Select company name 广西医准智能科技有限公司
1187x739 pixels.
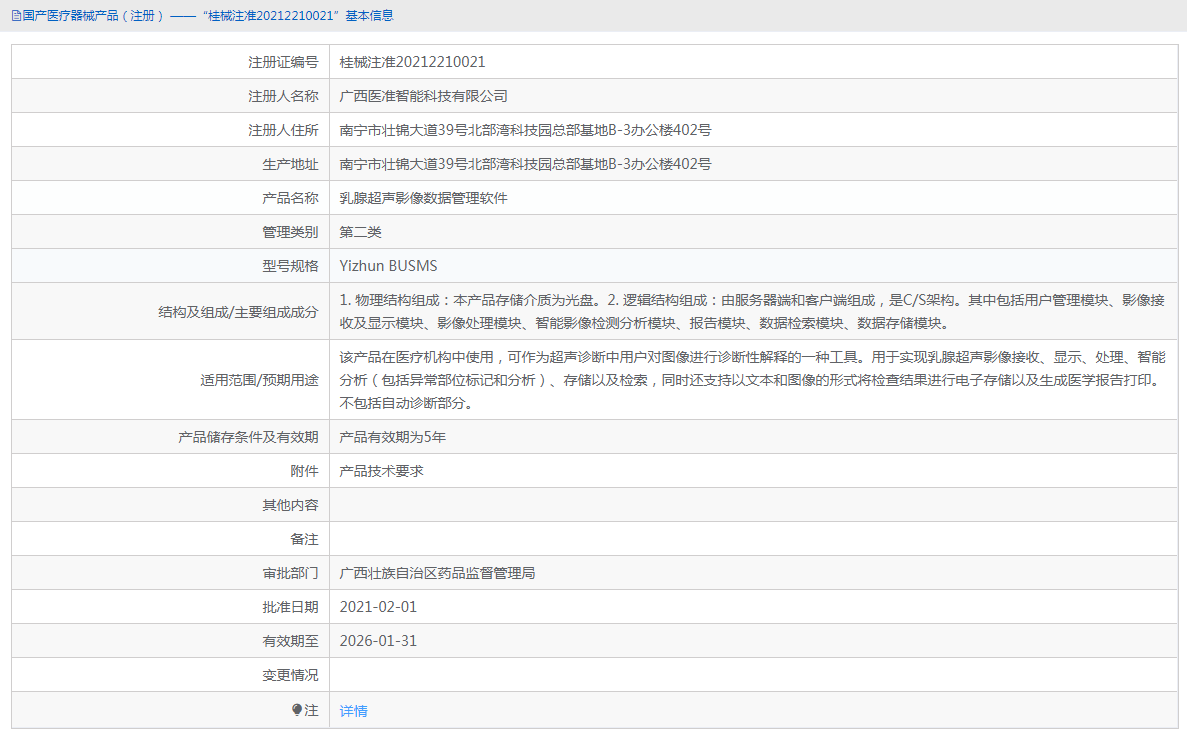click(423, 96)
